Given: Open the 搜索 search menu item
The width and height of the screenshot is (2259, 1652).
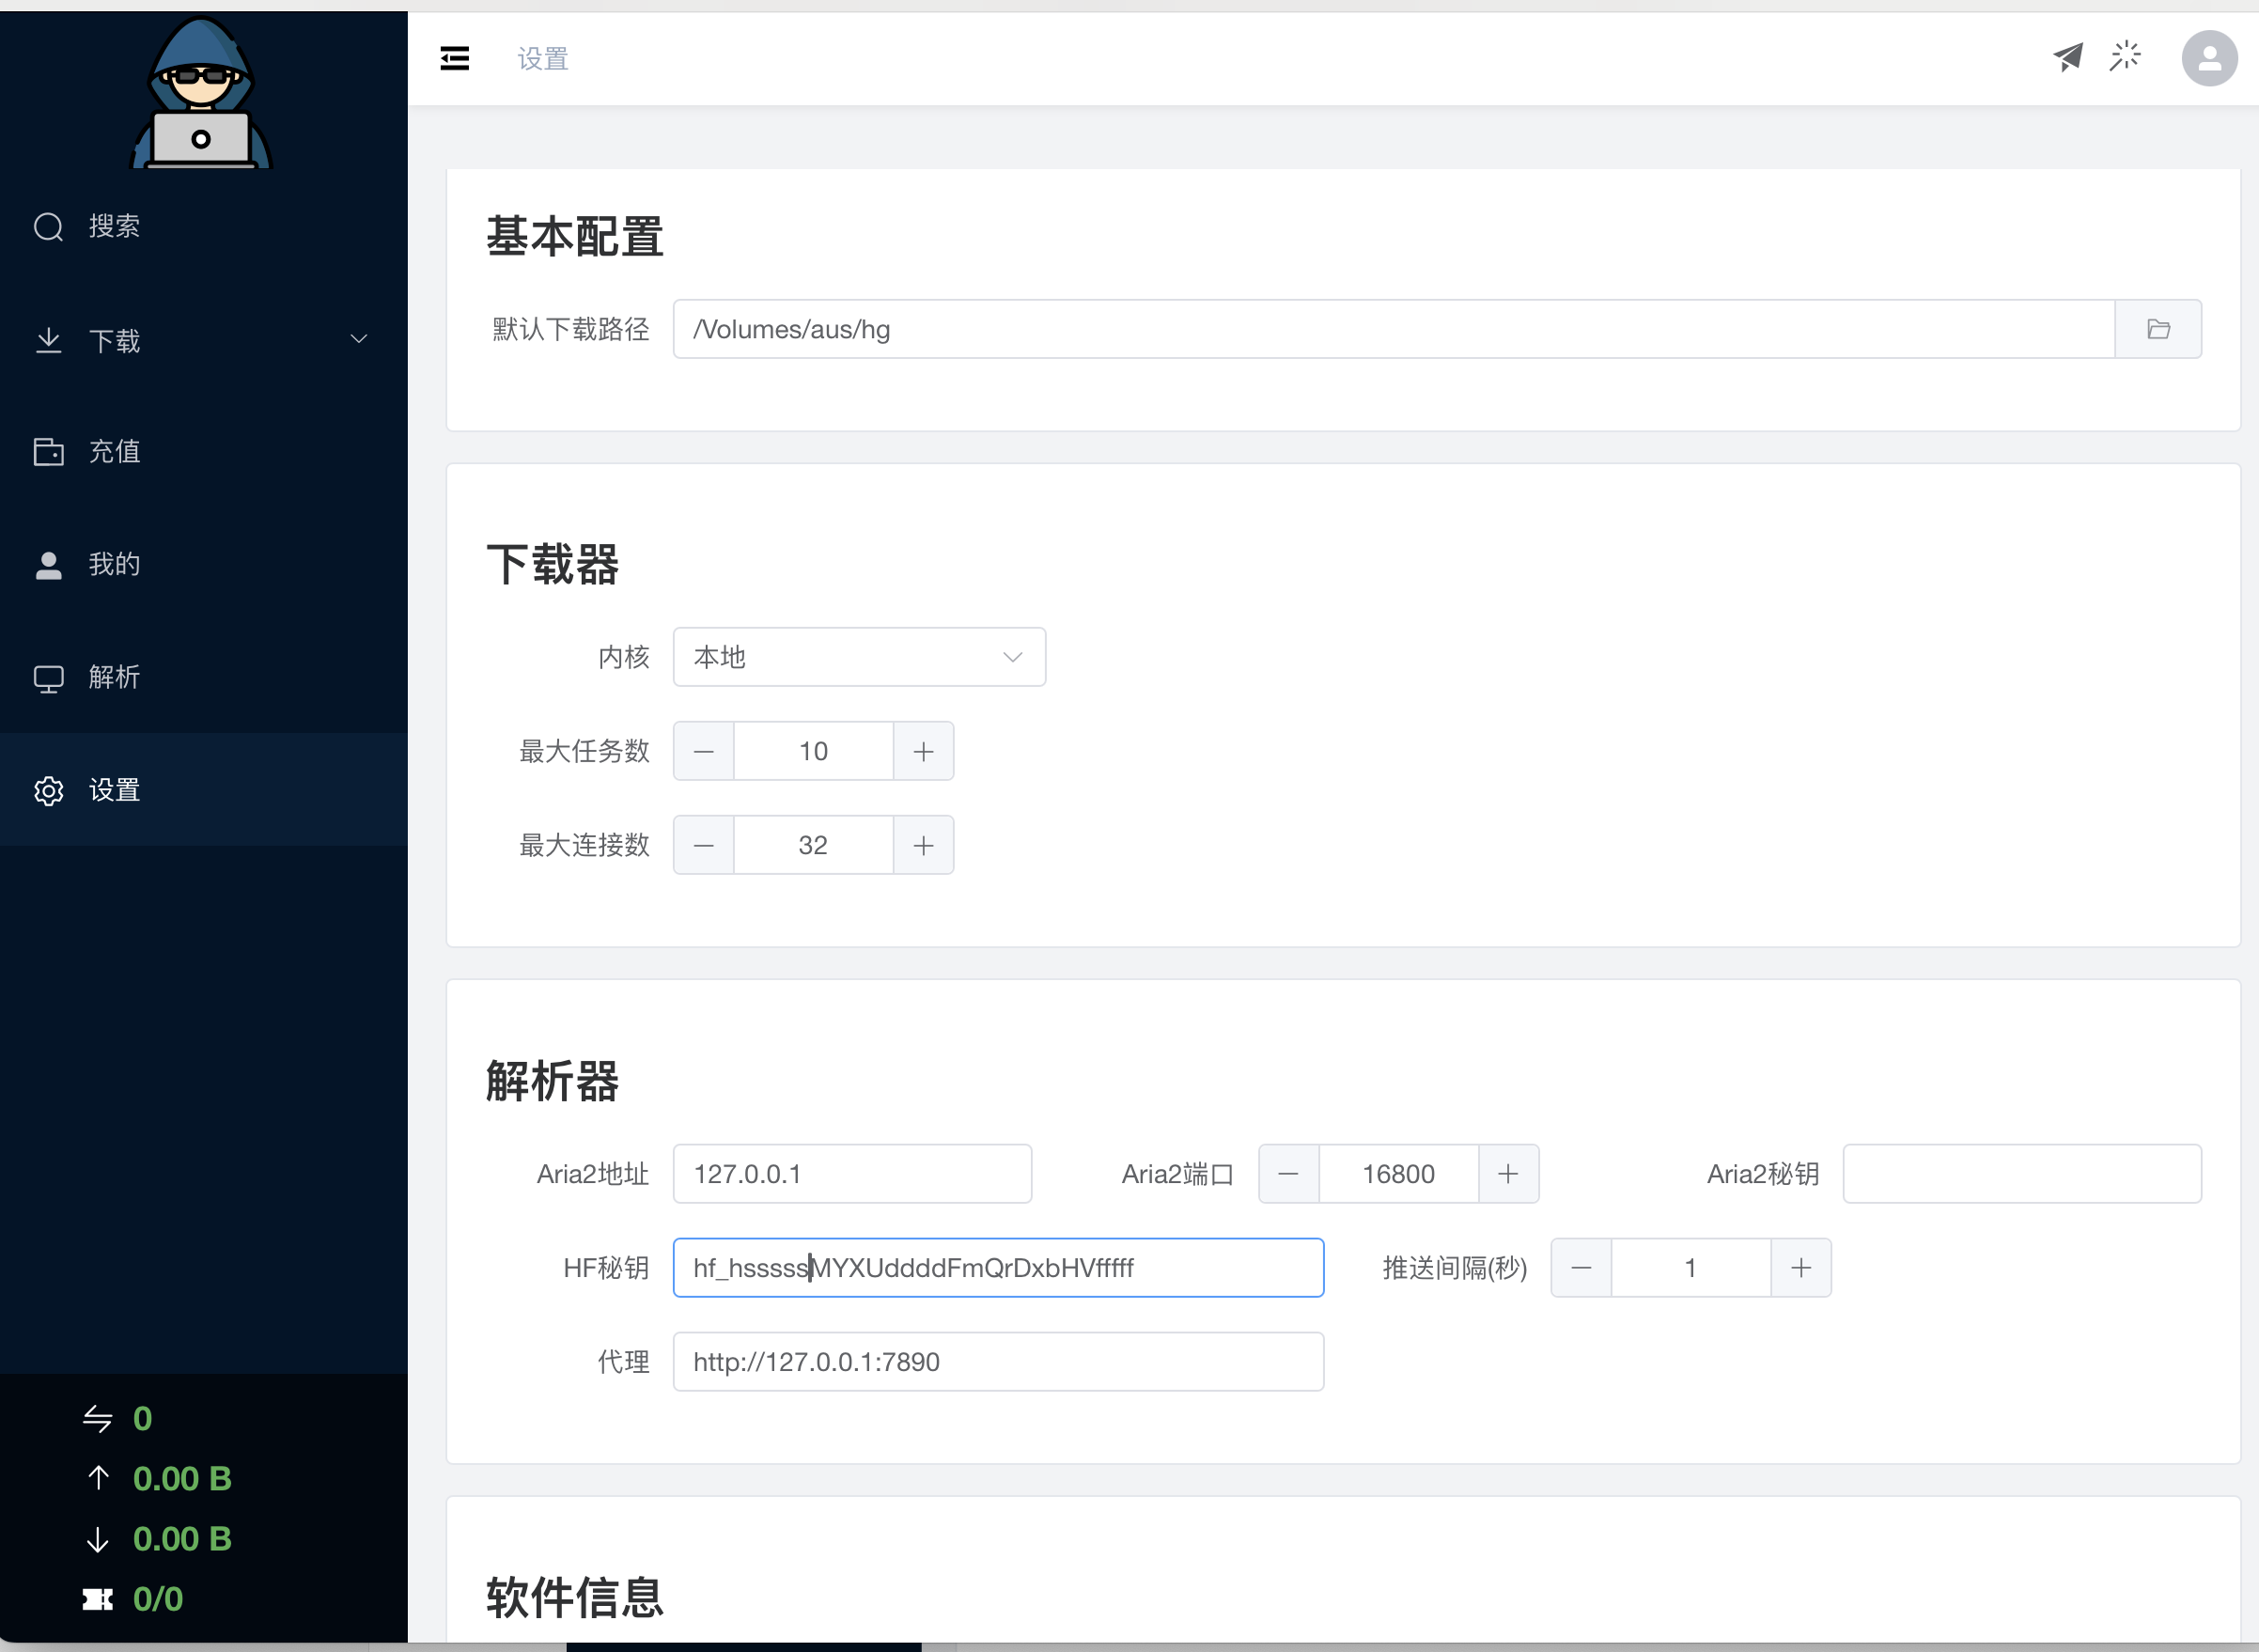Looking at the screenshot, I should click(114, 227).
